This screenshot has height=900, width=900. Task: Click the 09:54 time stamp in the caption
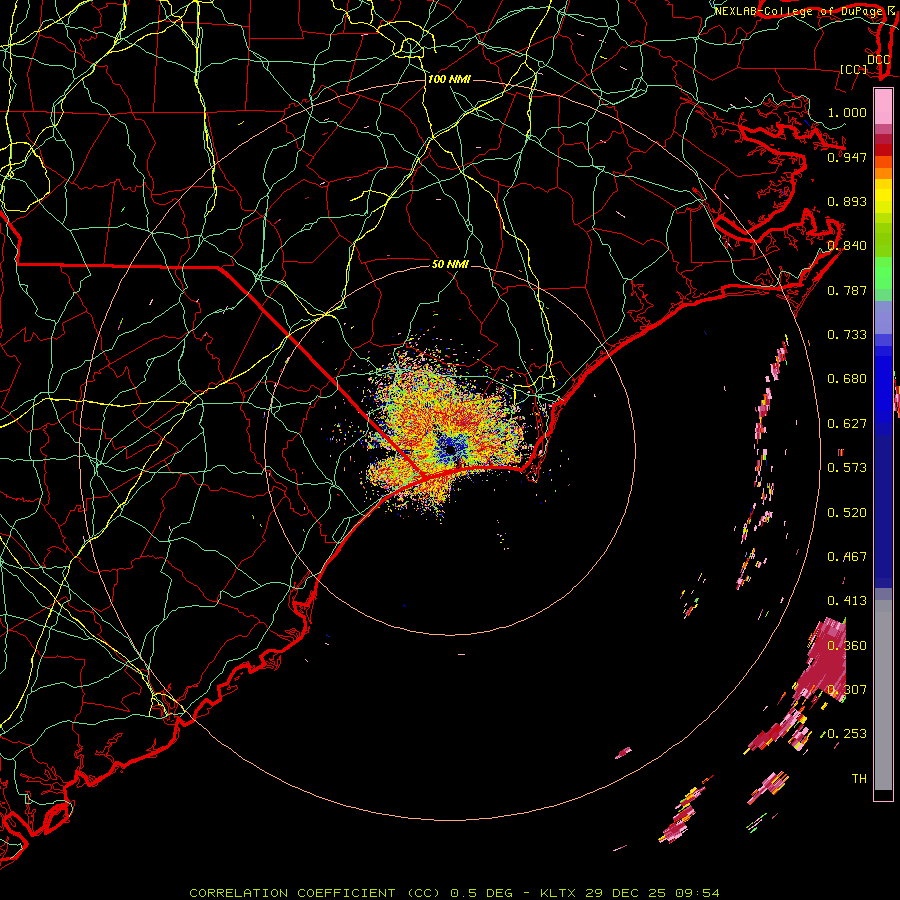point(697,893)
